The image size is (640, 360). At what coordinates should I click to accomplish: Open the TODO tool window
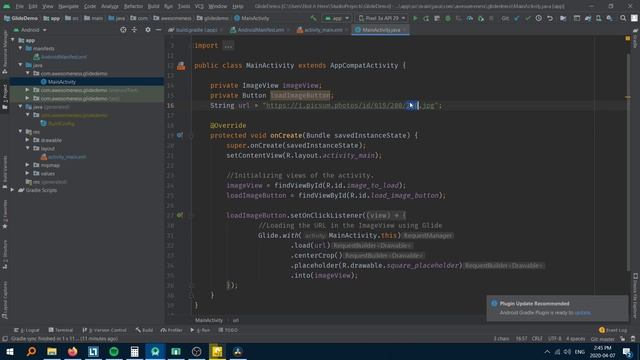pyautogui.click(x=228, y=330)
